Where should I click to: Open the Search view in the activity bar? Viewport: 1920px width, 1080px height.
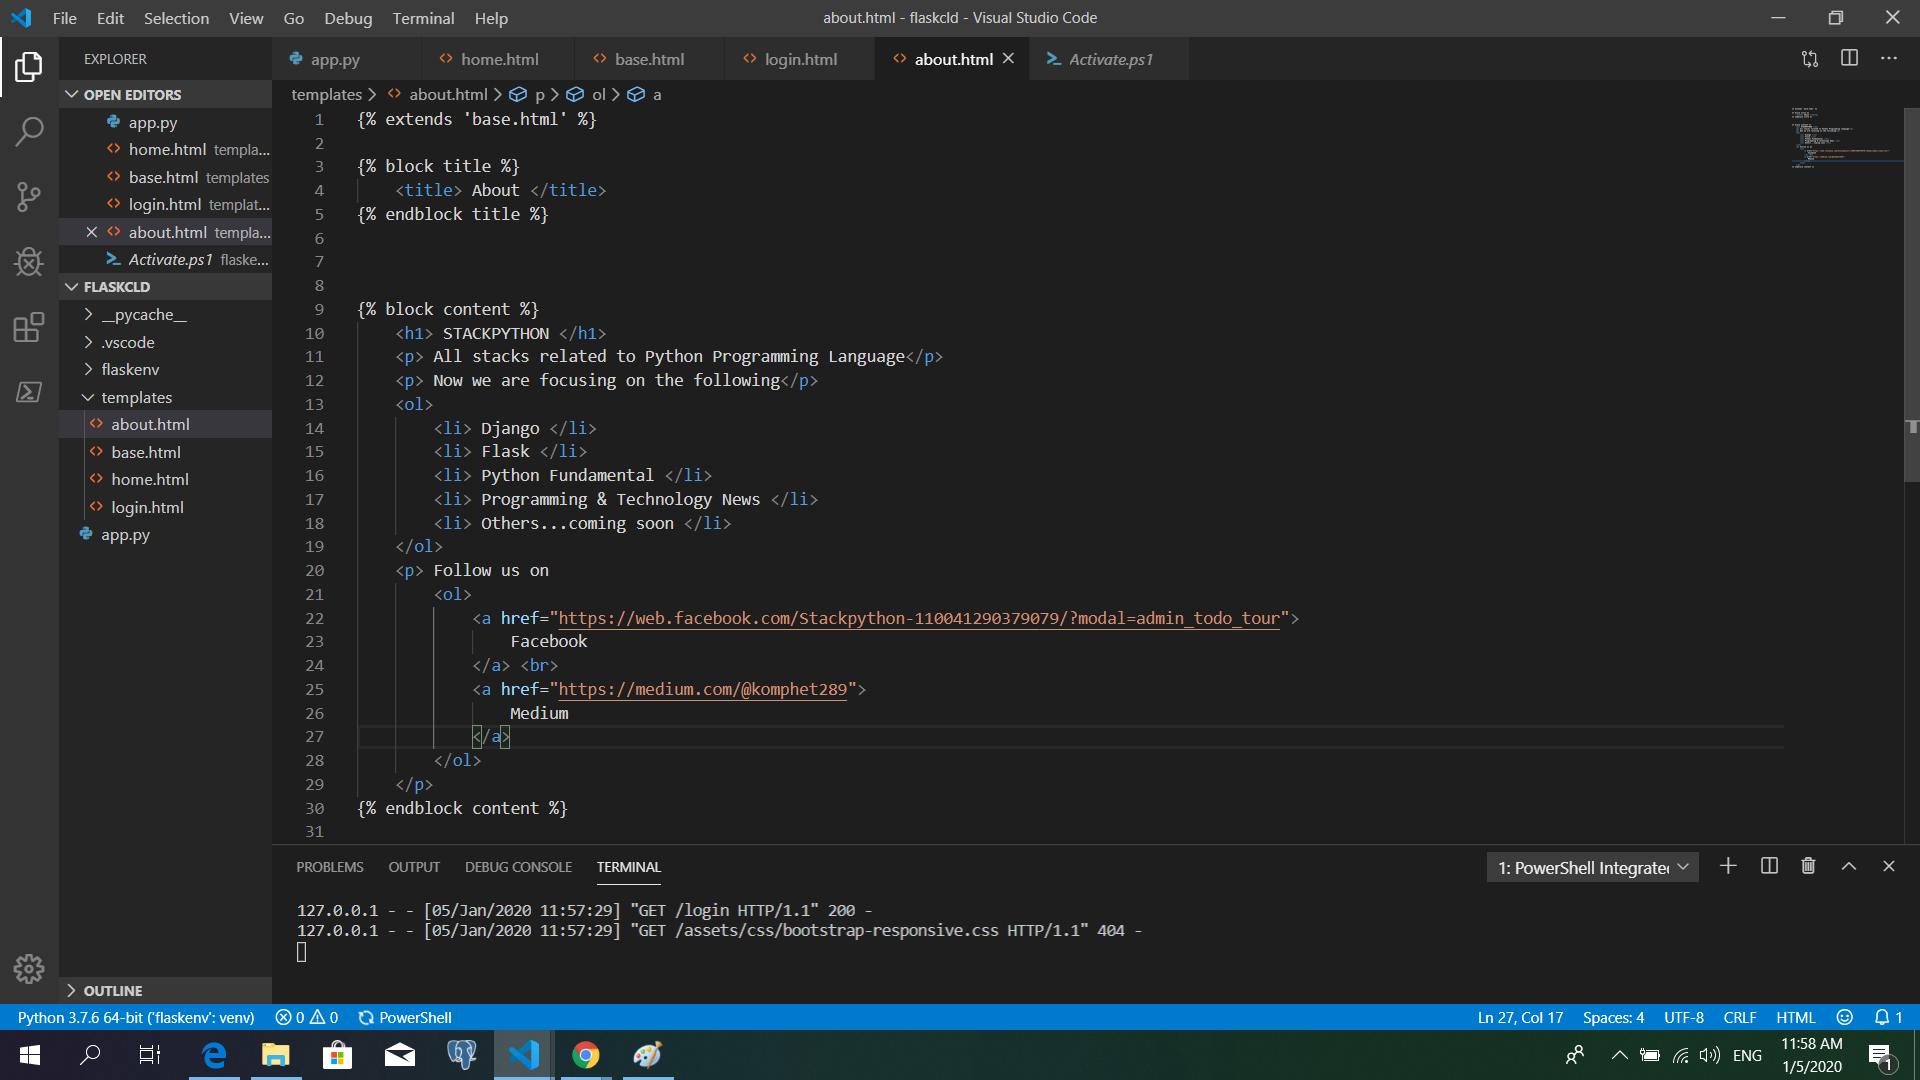(x=29, y=131)
